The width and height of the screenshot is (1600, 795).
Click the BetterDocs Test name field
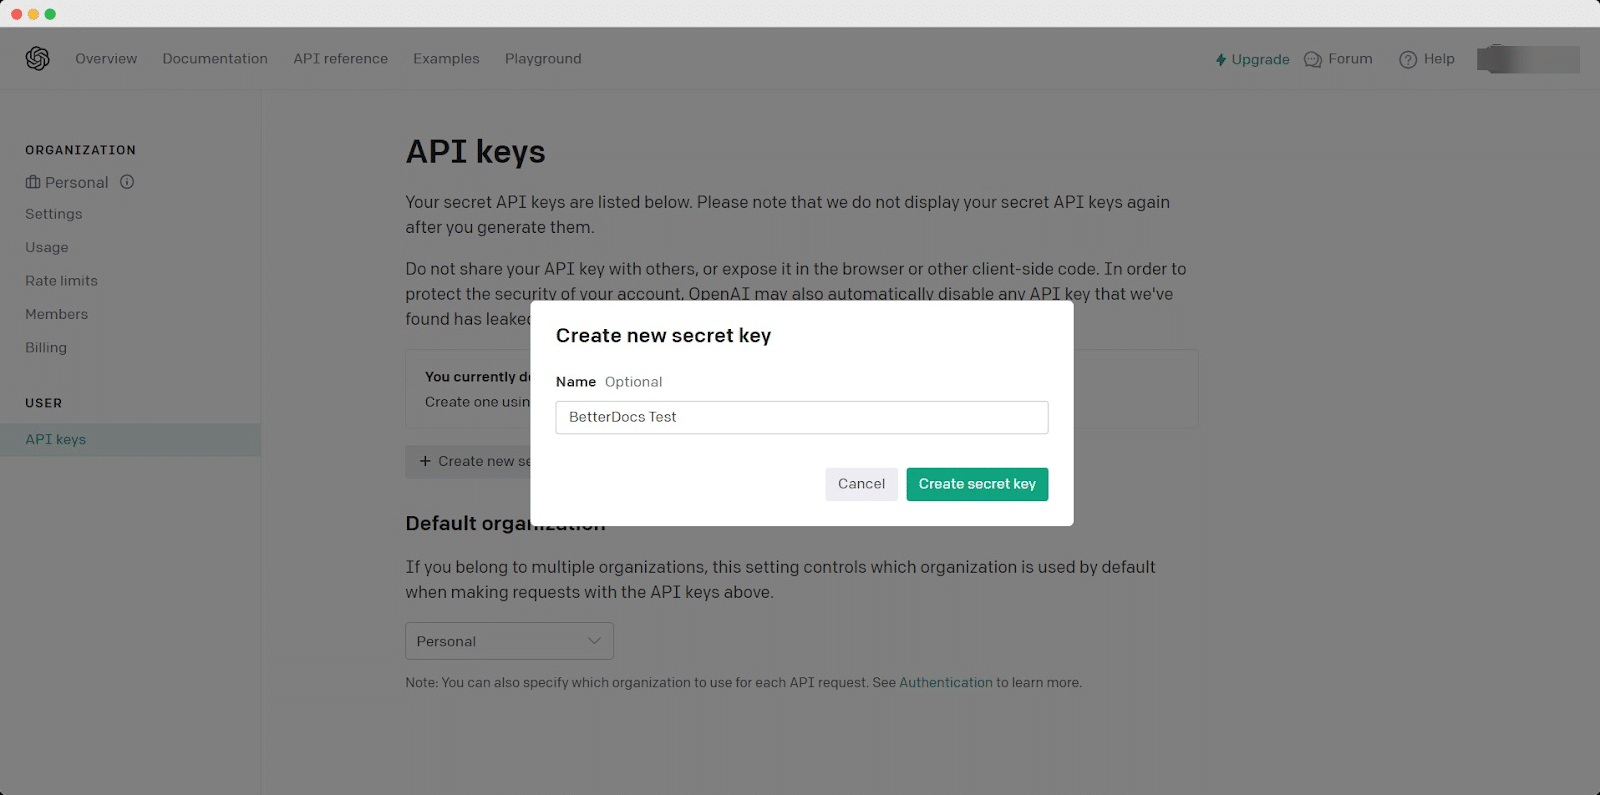tap(801, 417)
